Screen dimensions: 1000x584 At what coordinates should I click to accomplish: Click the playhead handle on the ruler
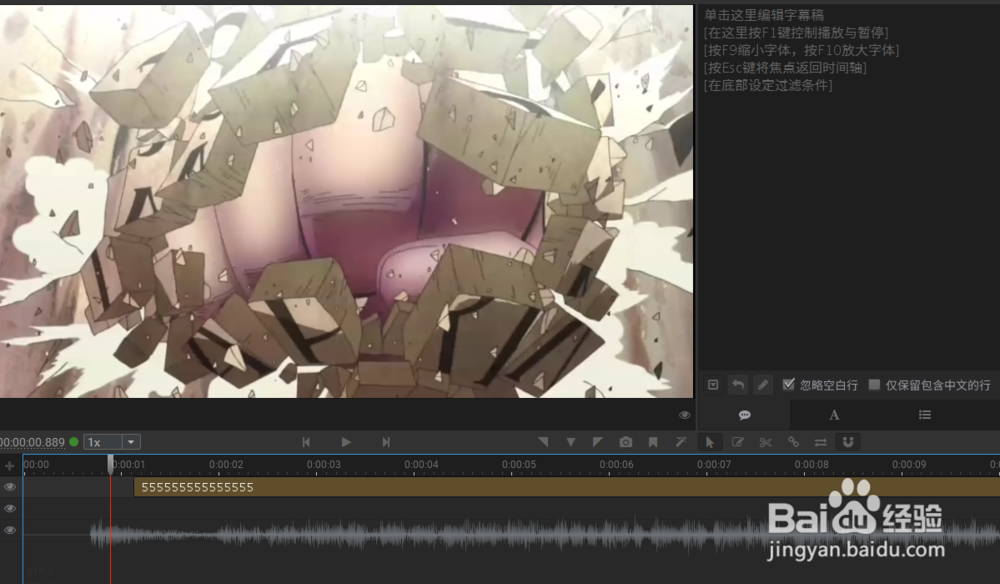click(110, 464)
